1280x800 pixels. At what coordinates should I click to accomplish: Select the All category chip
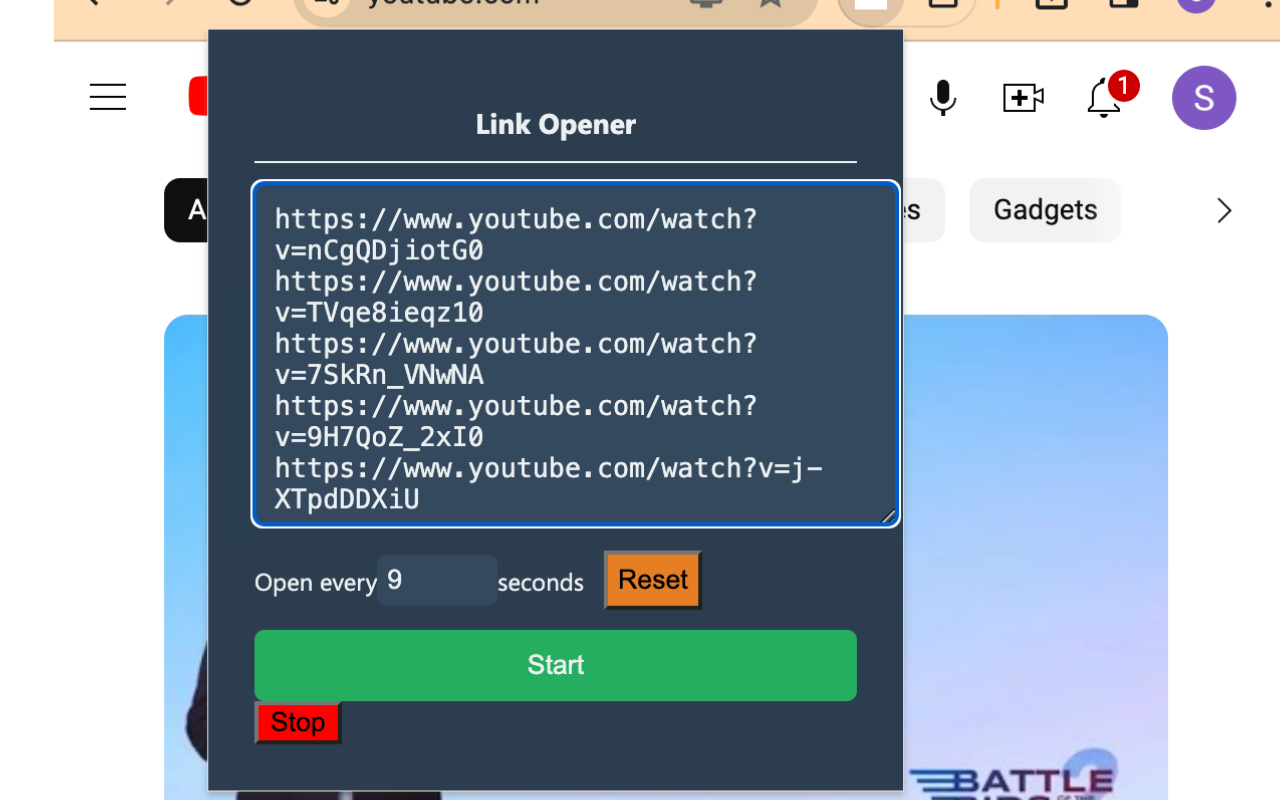point(185,210)
